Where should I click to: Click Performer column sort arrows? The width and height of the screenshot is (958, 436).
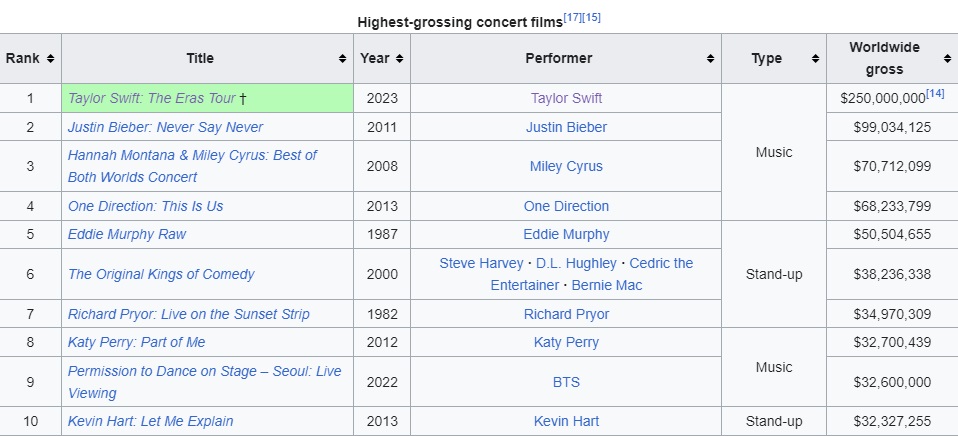click(x=710, y=59)
